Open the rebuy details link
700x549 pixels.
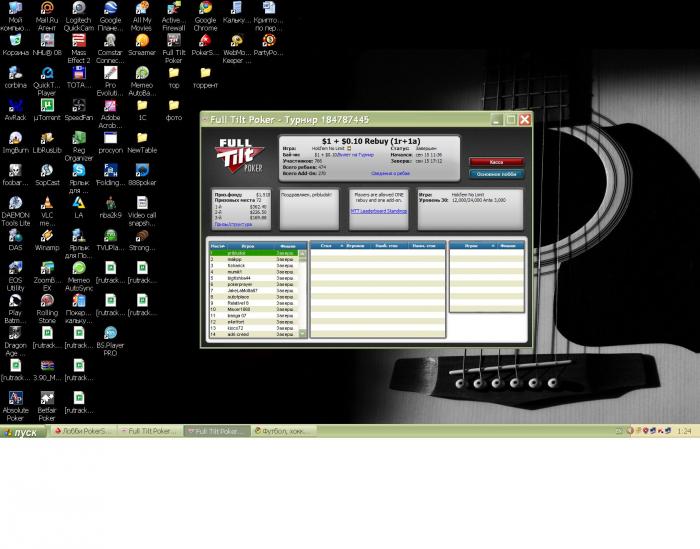(391, 173)
